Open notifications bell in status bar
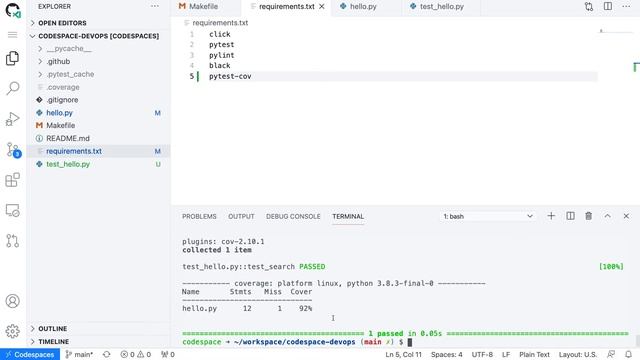640x360 pixels. [x=629, y=354]
